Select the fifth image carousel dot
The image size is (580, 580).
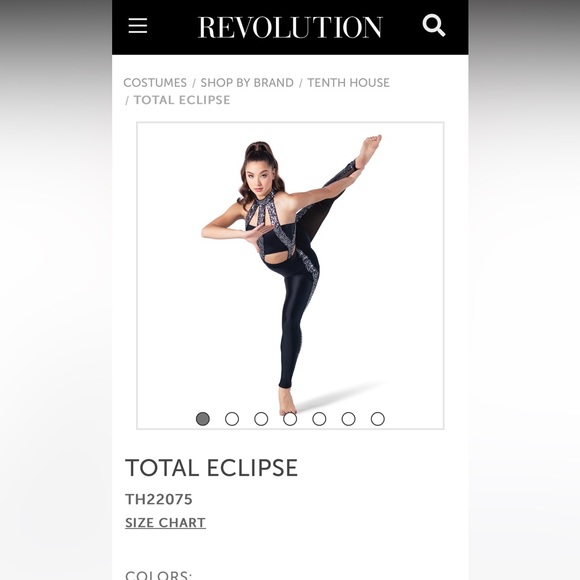[319, 419]
